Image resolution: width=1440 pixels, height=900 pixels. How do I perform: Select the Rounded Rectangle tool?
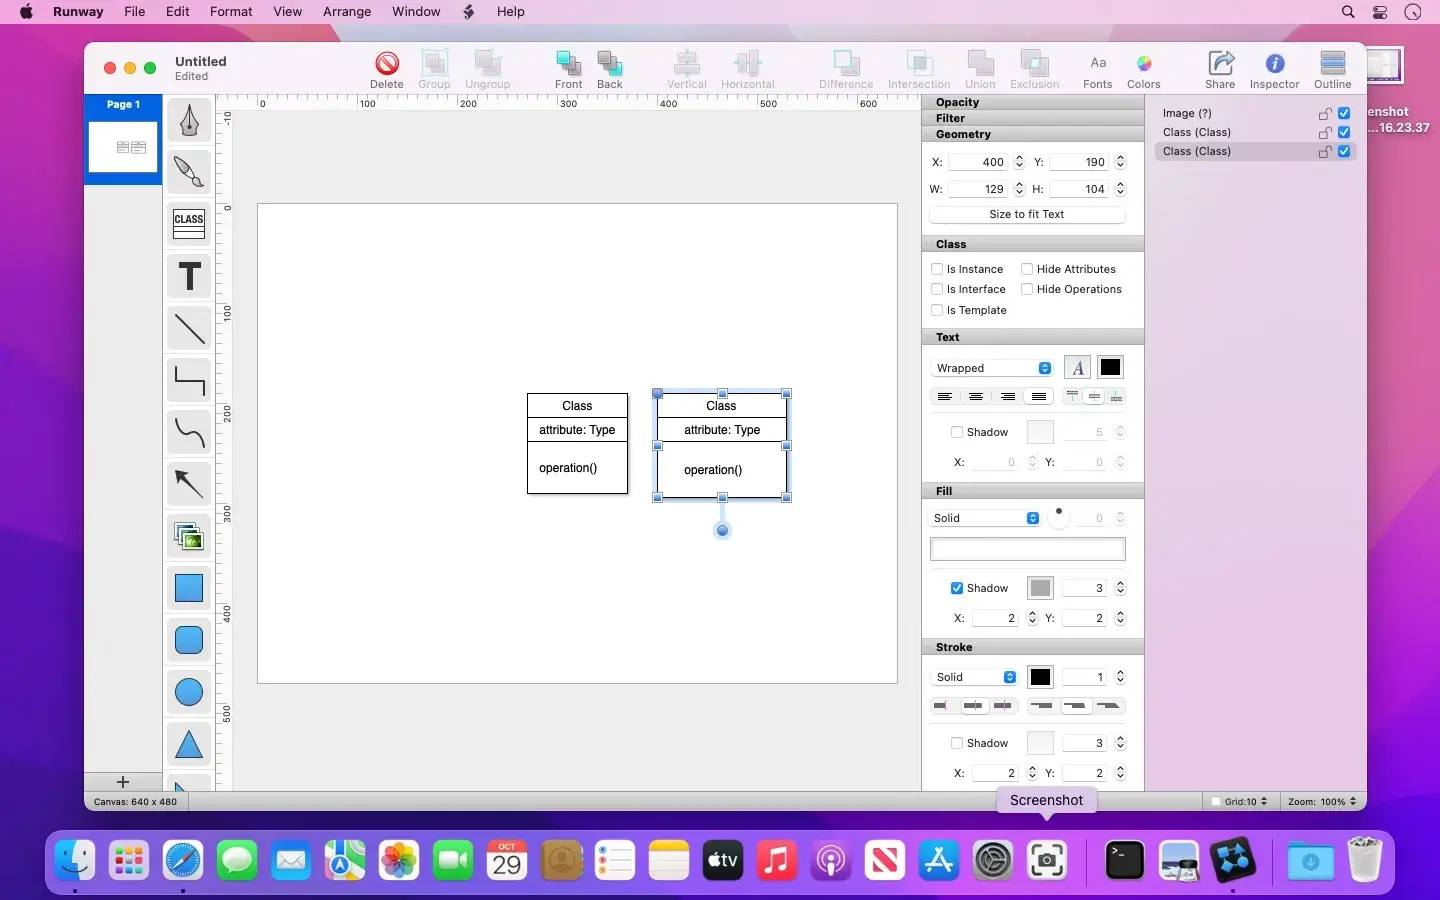[189, 640]
